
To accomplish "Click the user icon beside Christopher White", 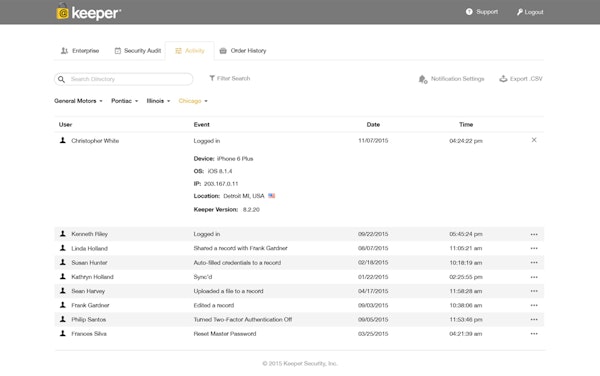I will coord(63,140).
